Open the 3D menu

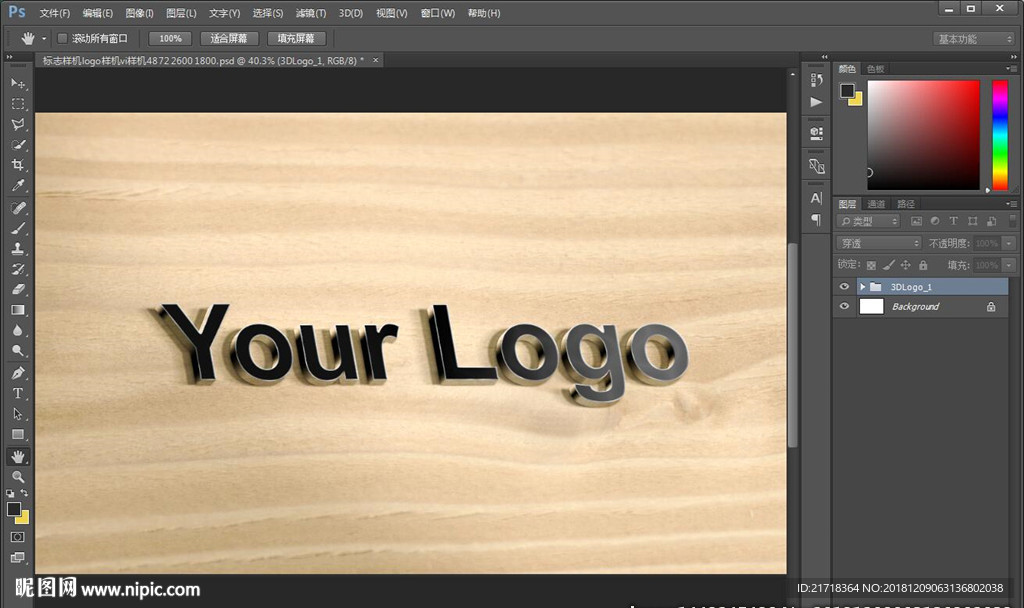click(x=351, y=13)
